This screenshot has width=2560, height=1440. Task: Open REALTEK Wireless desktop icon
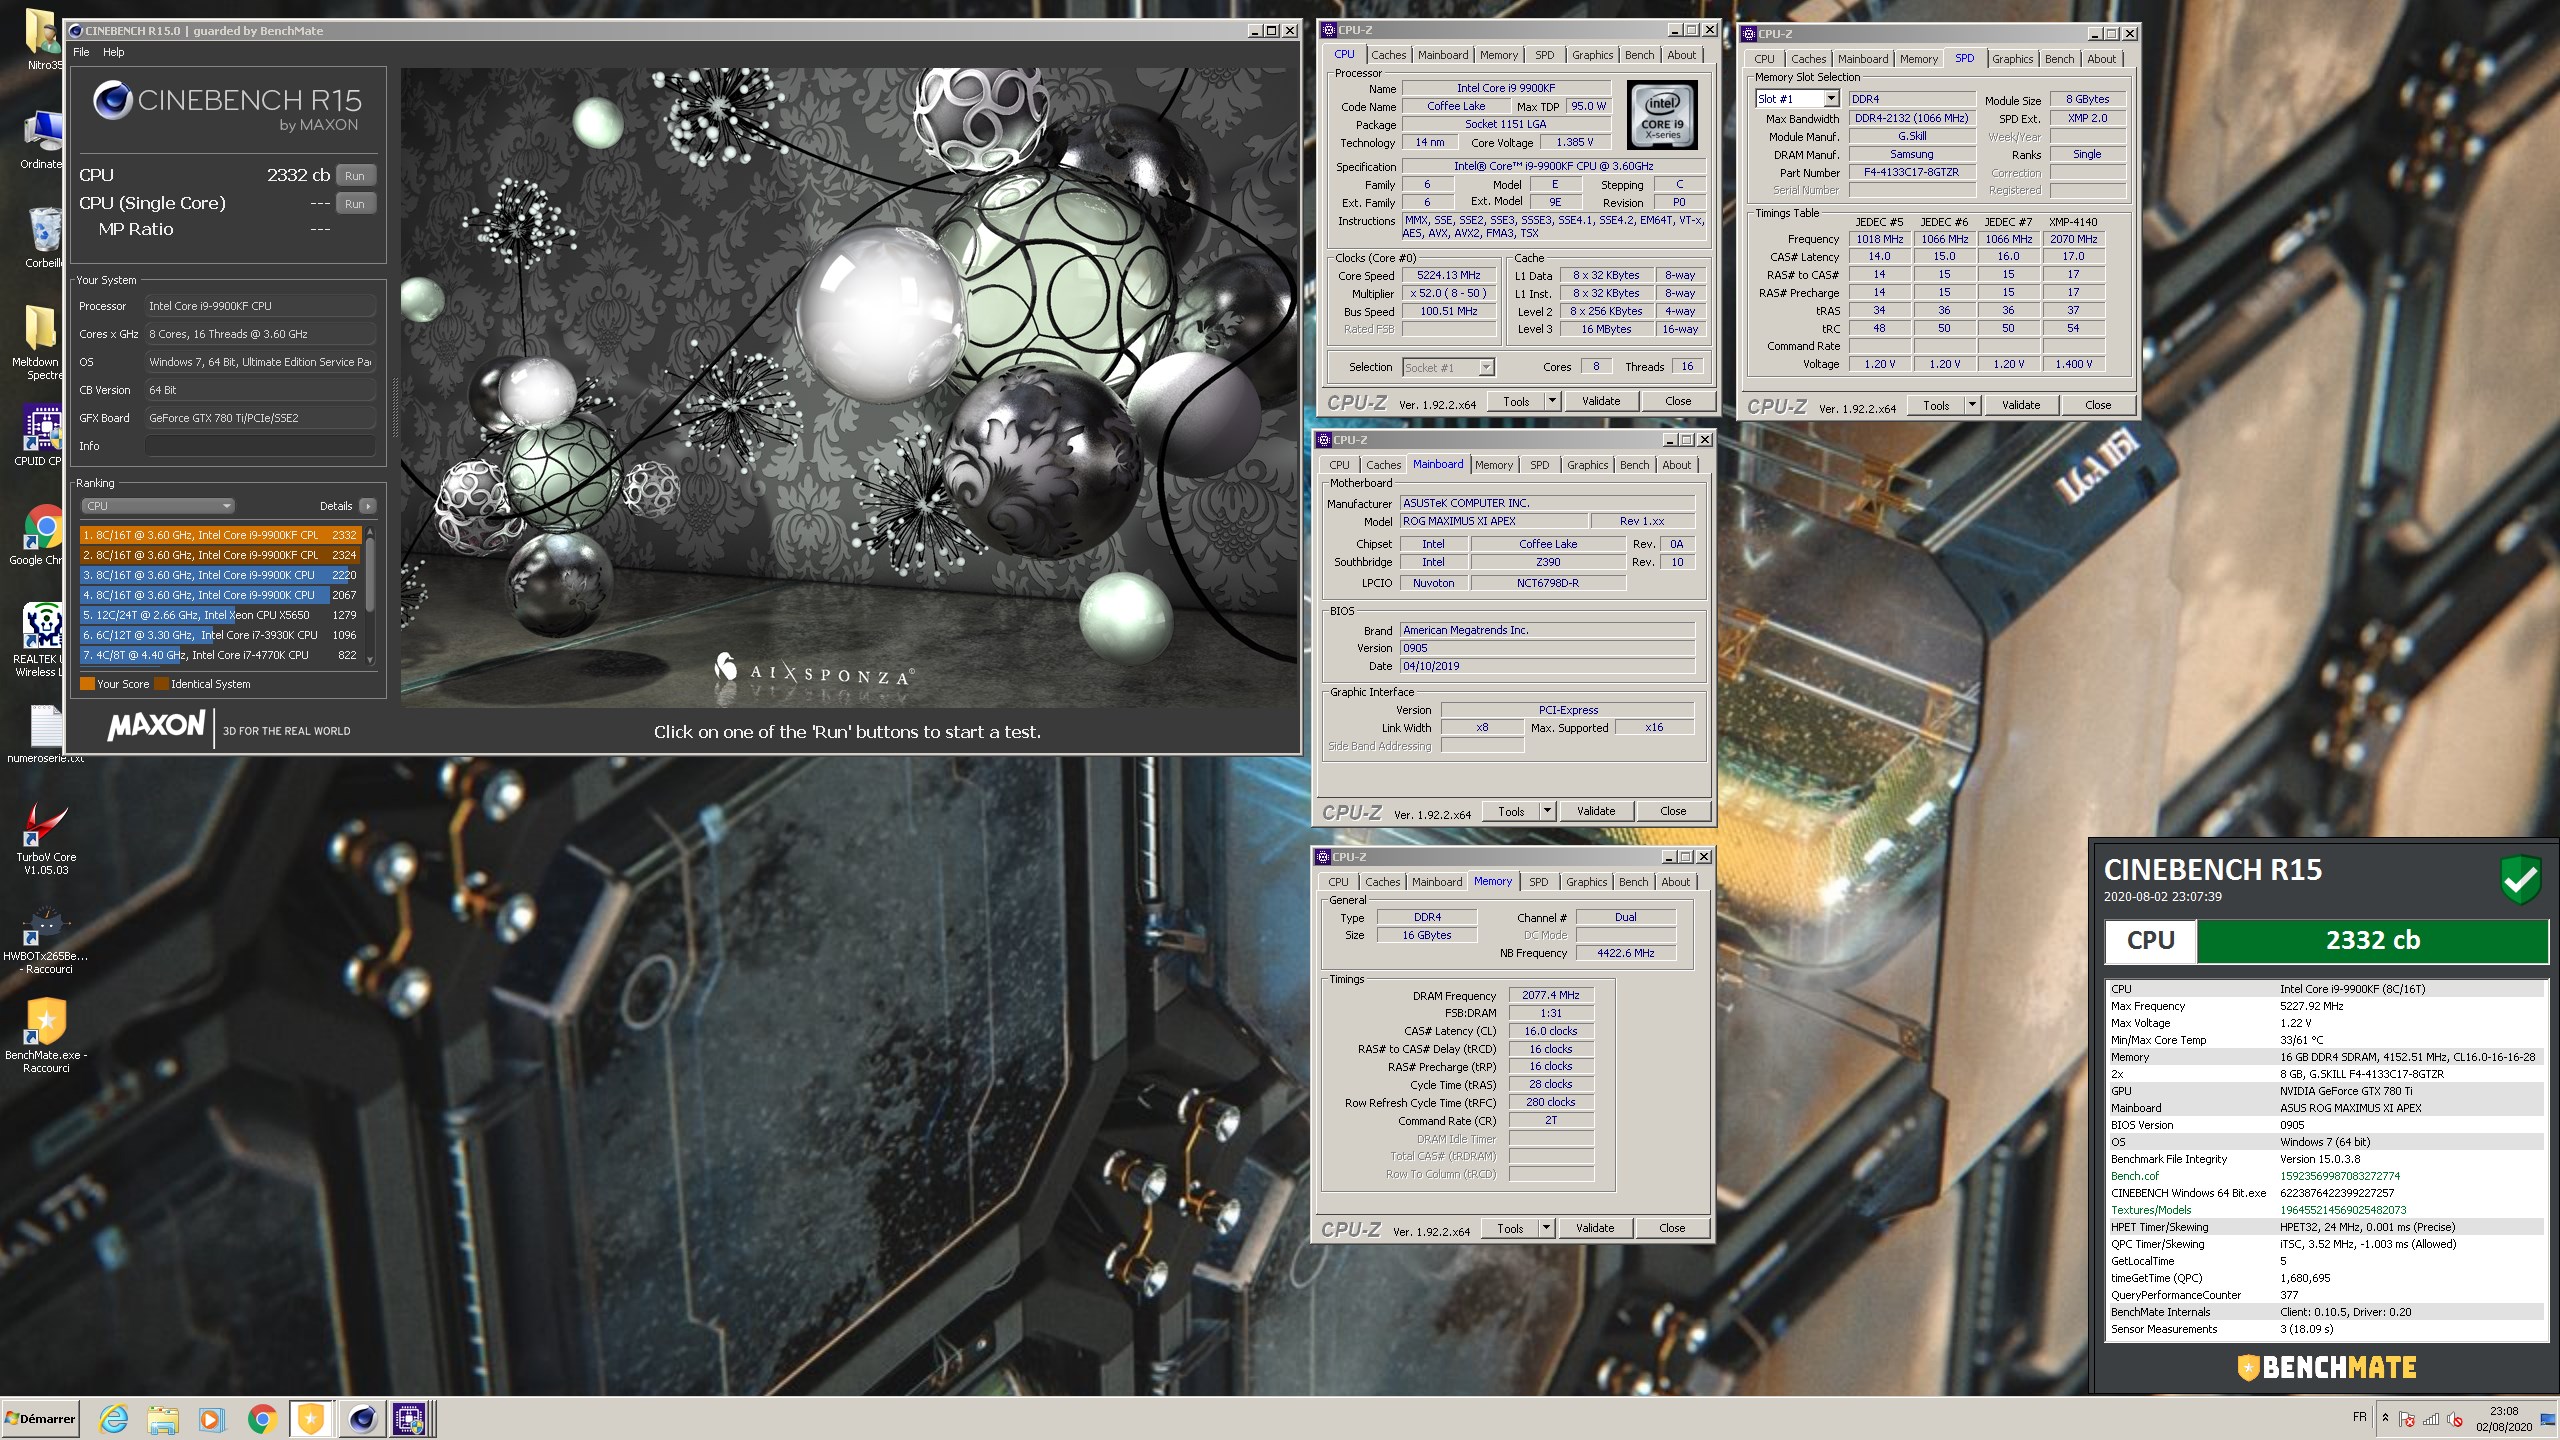coord(40,640)
